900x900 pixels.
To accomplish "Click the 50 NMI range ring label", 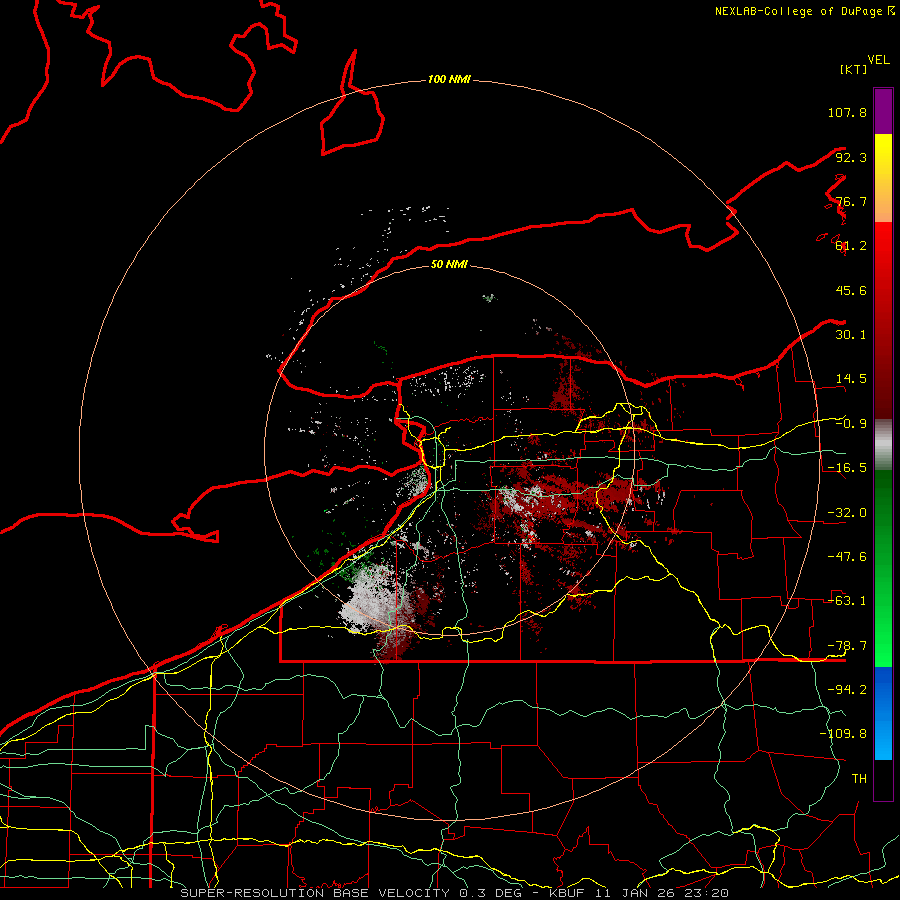I will click(449, 264).
